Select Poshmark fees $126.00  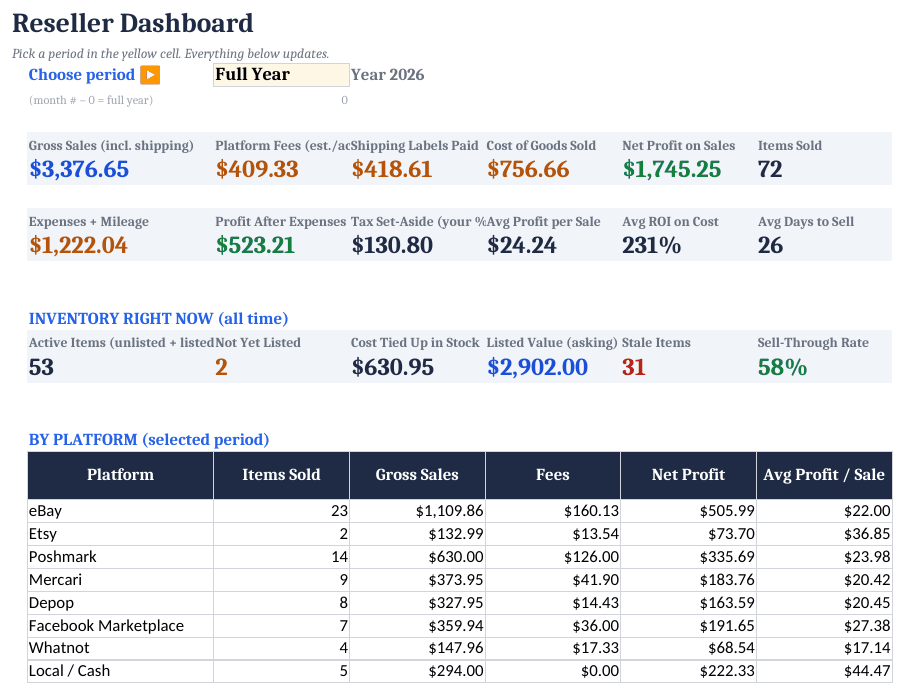(x=553, y=557)
